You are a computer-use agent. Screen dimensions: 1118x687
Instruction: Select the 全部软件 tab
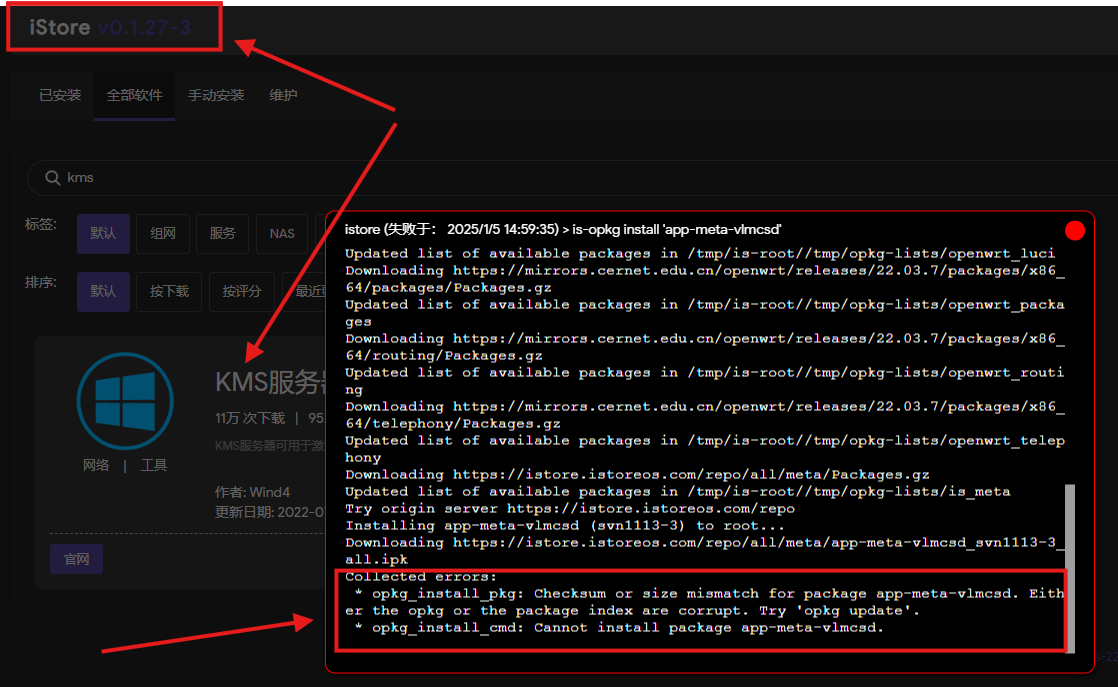pyautogui.click(x=134, y=96)
